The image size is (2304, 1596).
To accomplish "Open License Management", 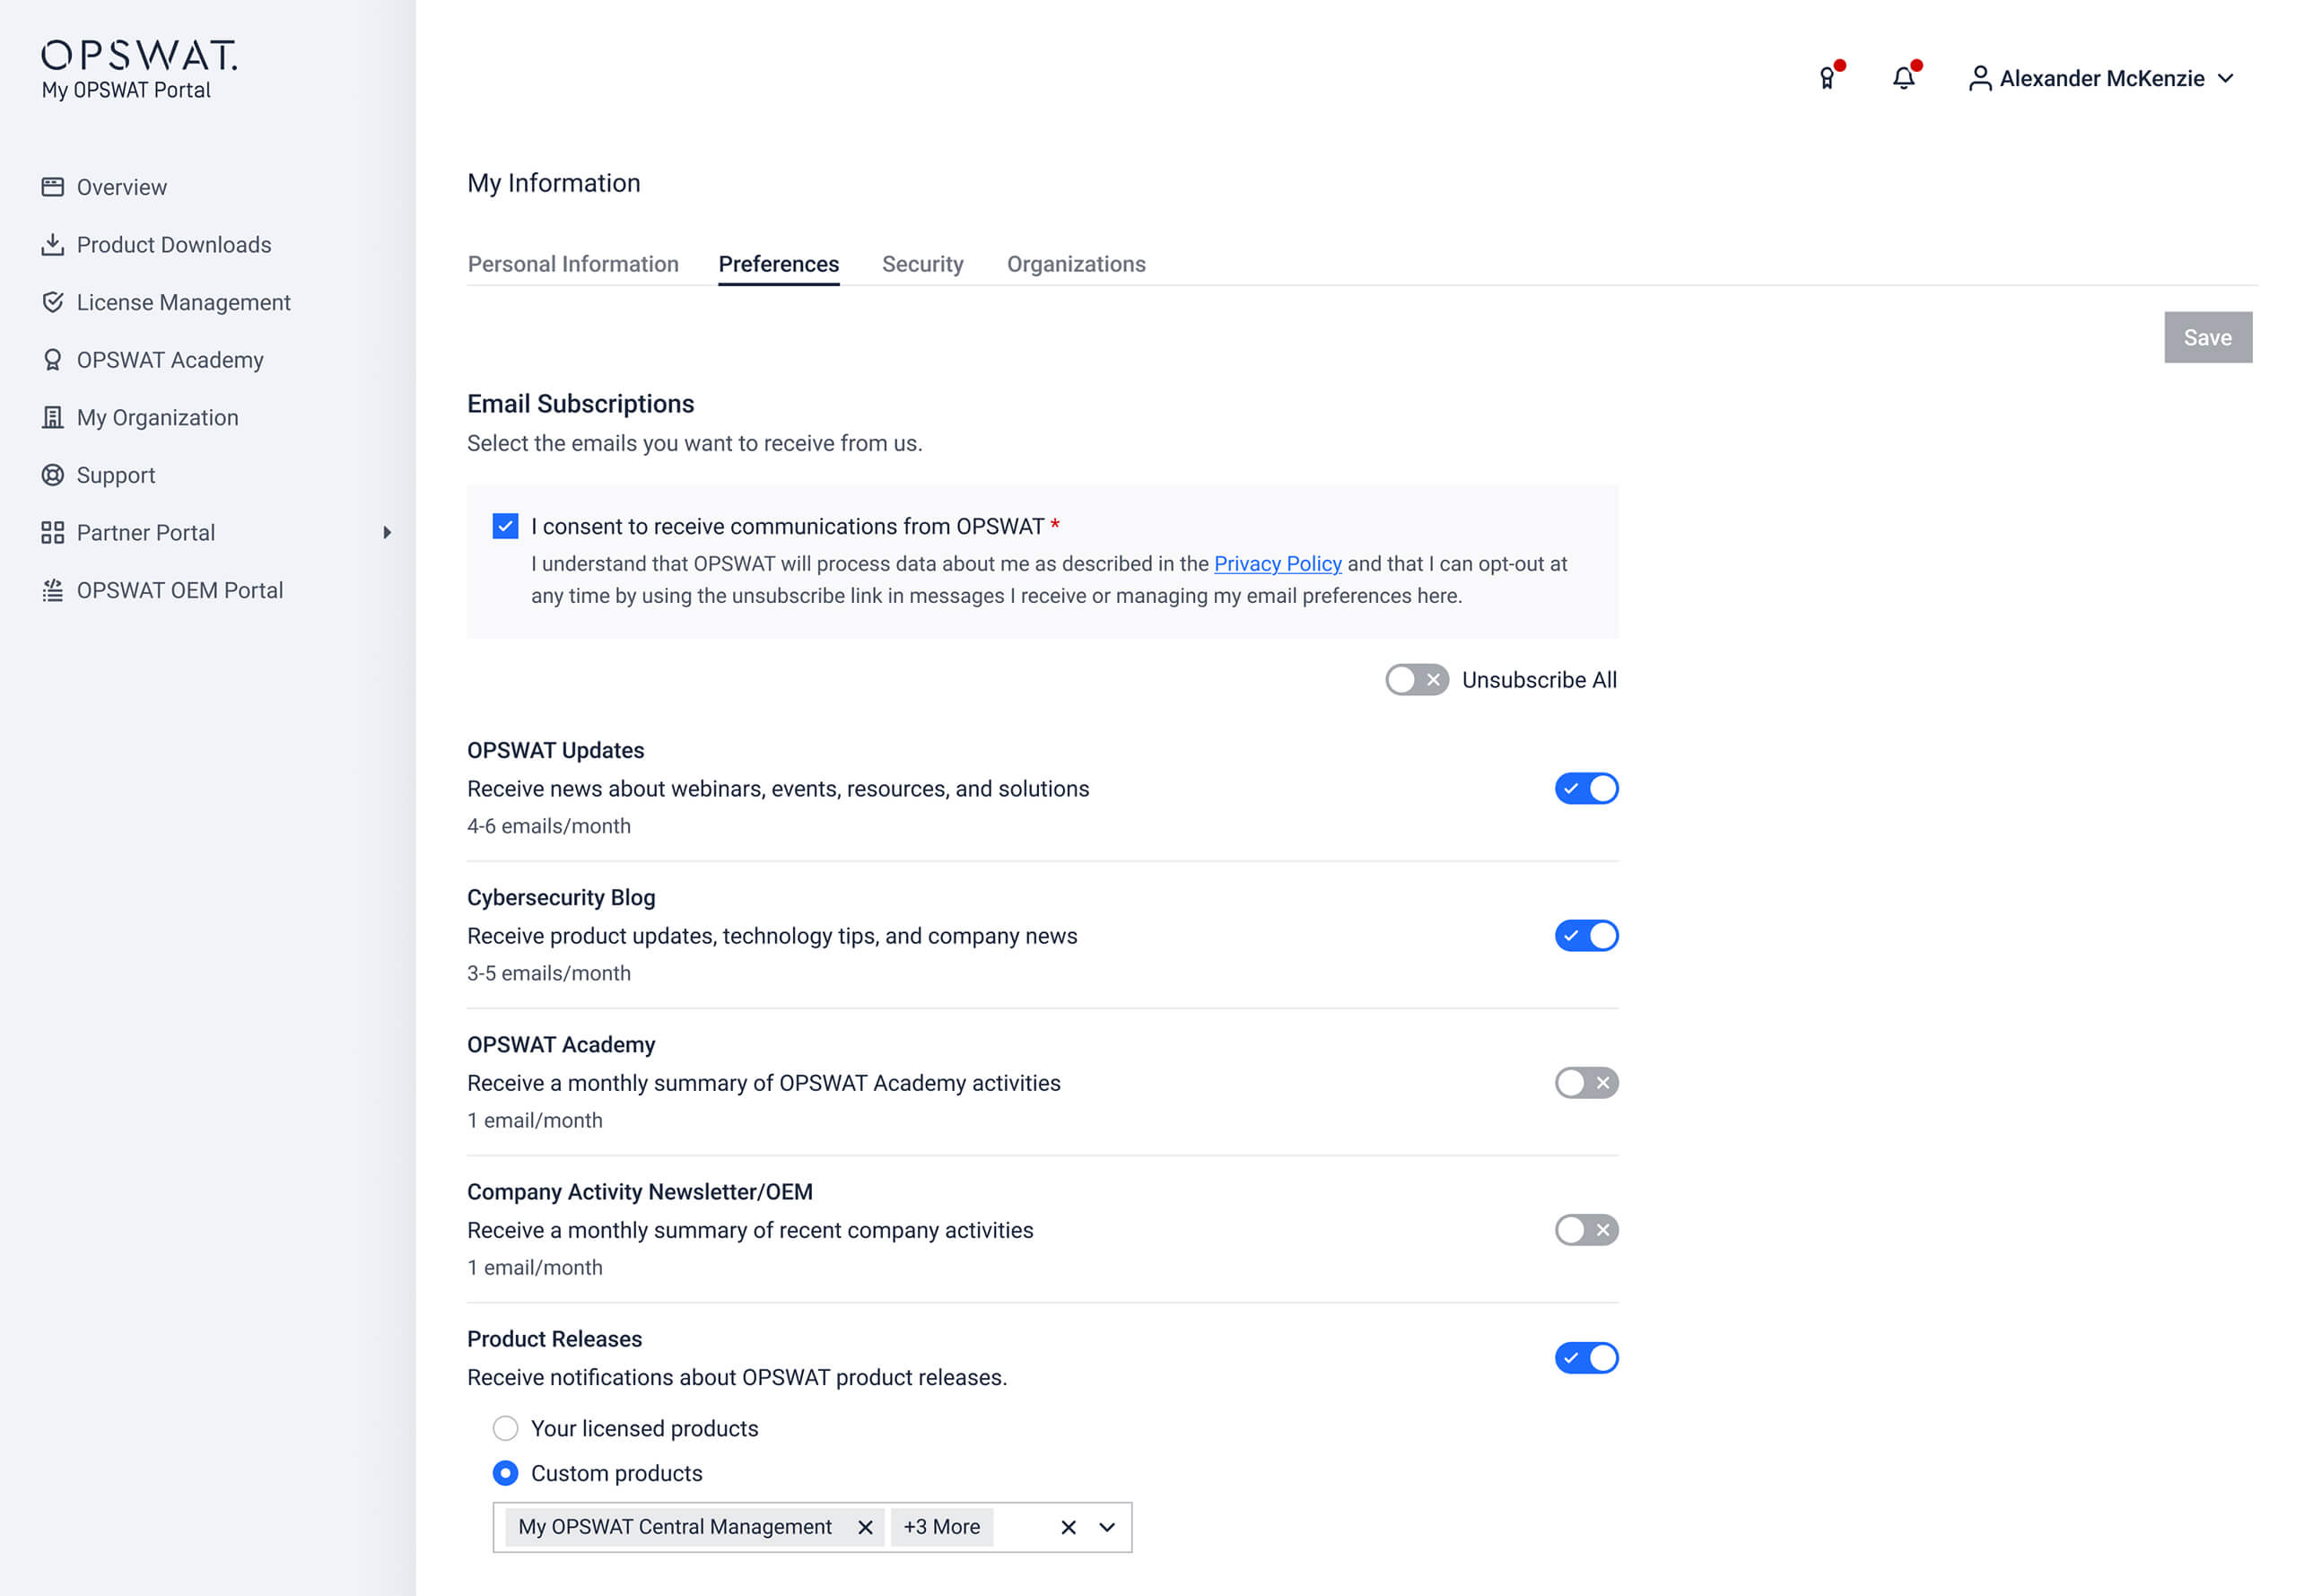I will (x=183, y=302).
